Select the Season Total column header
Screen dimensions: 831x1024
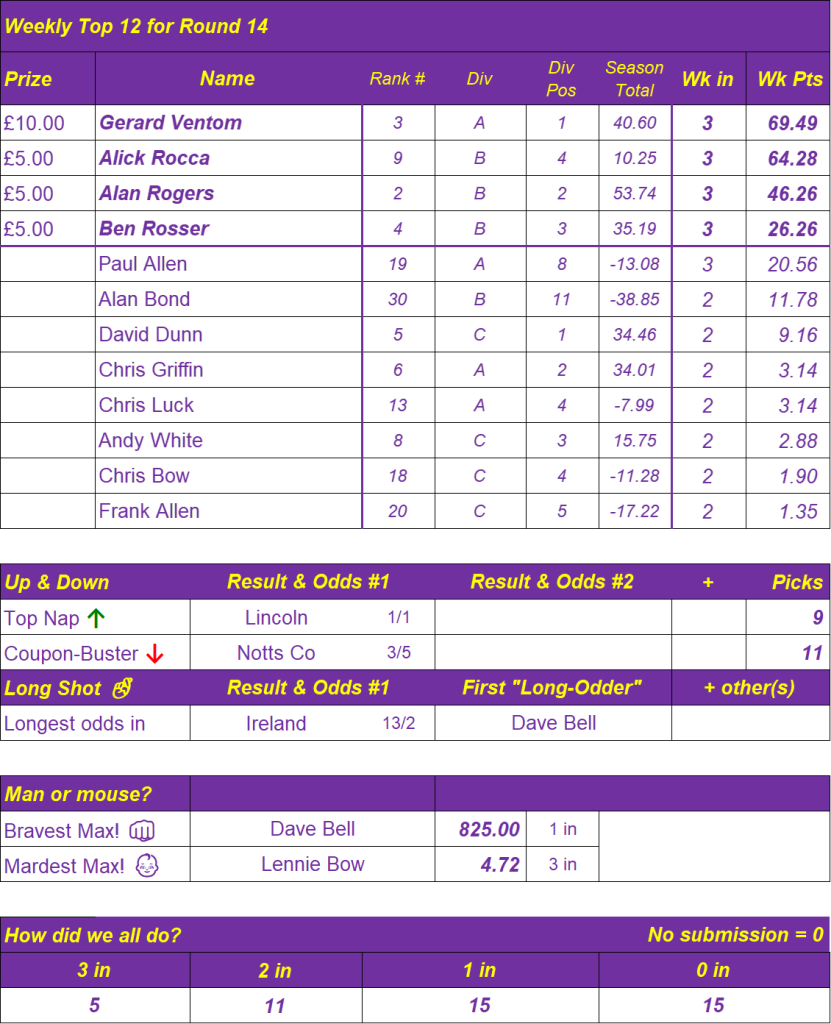634,79
